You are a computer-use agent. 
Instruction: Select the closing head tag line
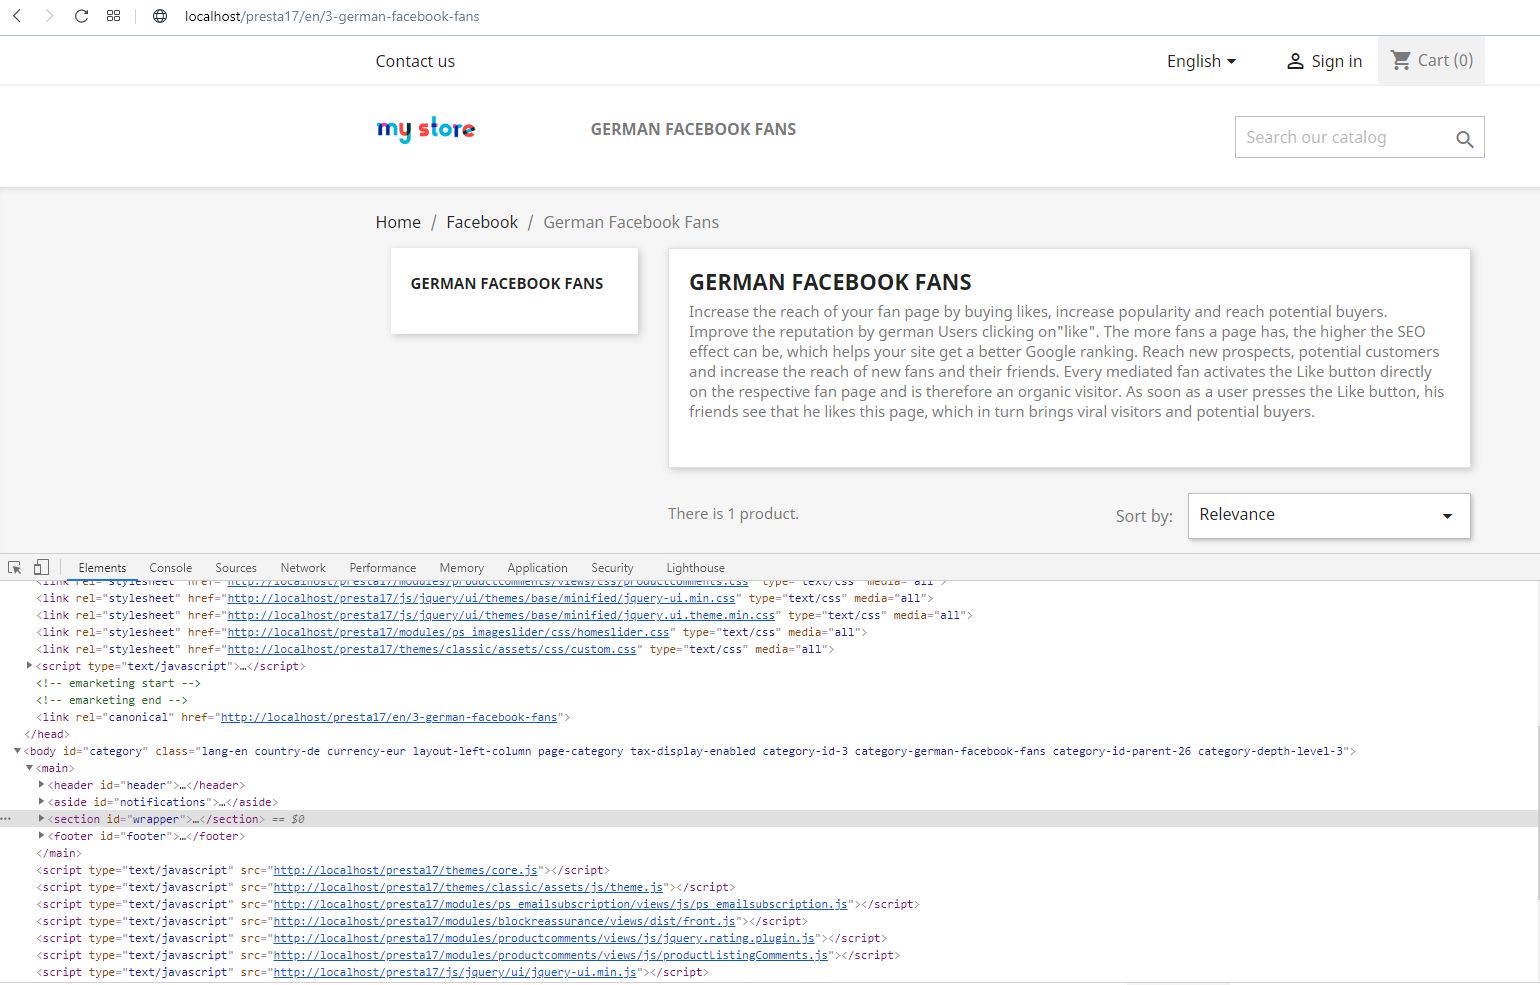[x=47, y=734]
